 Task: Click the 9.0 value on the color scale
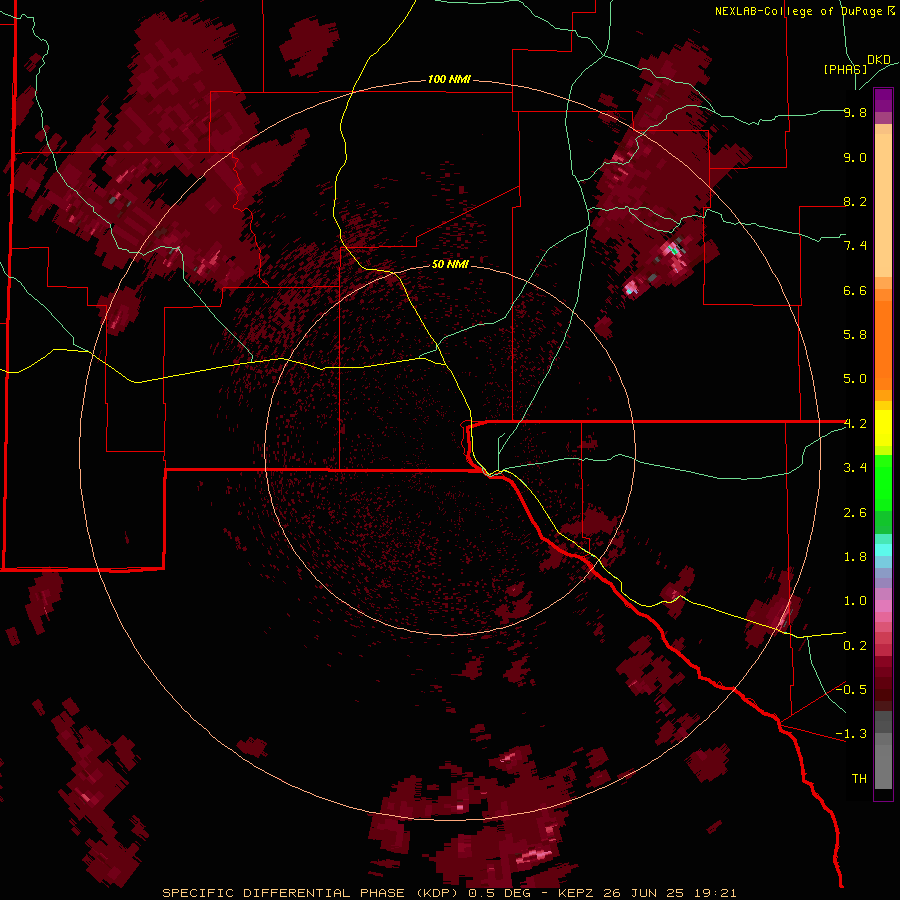855,157
